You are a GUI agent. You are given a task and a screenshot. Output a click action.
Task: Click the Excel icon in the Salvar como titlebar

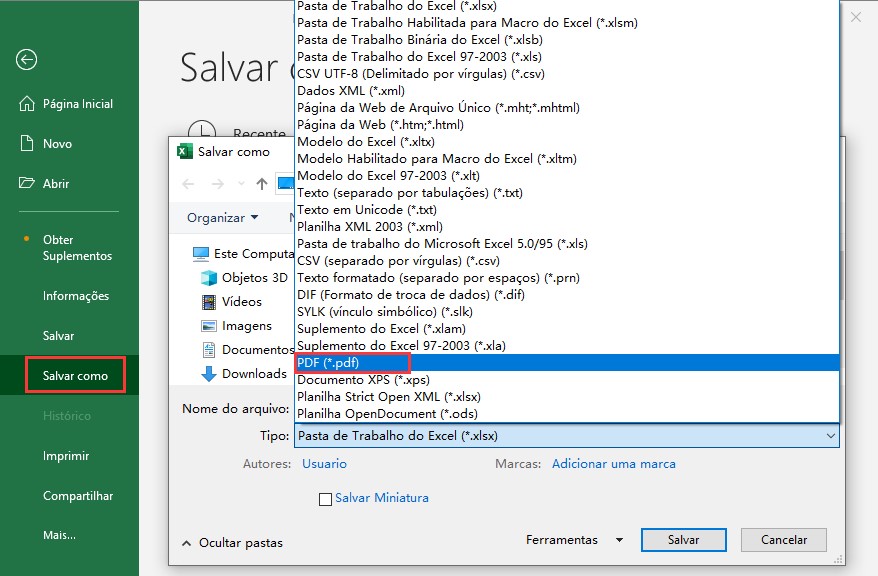coord(184,150)
